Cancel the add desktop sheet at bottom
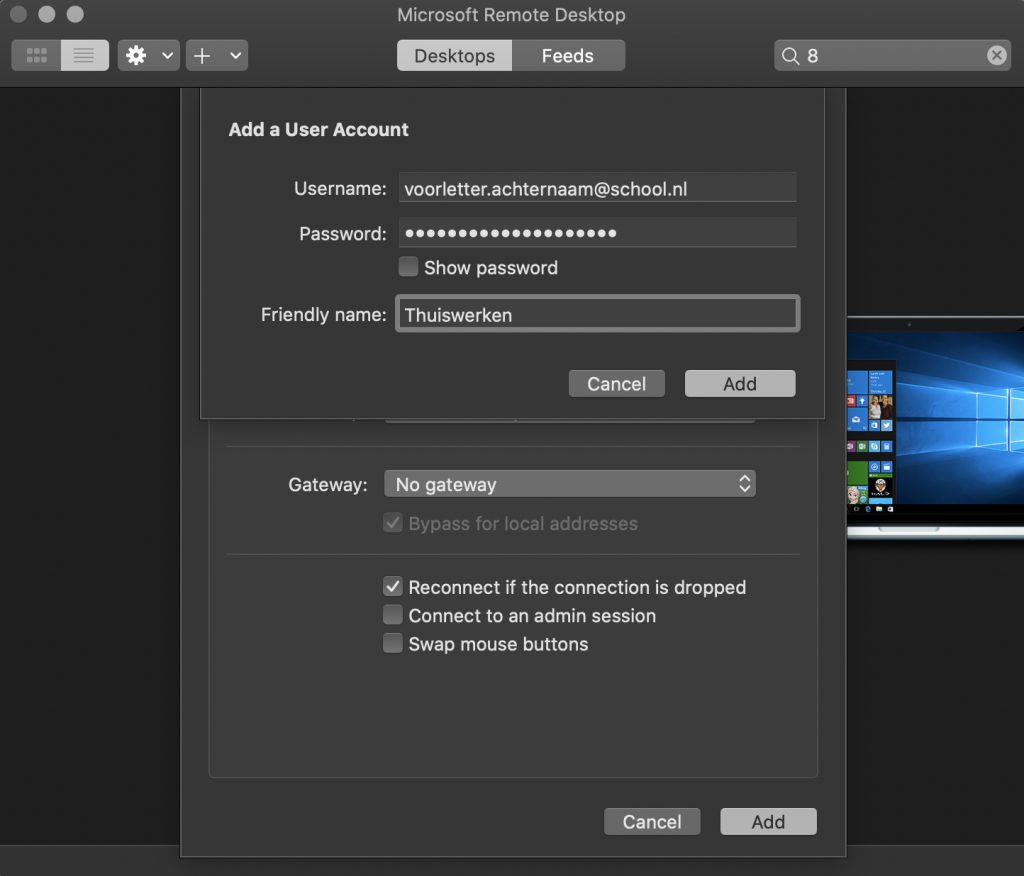1024x876 pixels. 652,821
